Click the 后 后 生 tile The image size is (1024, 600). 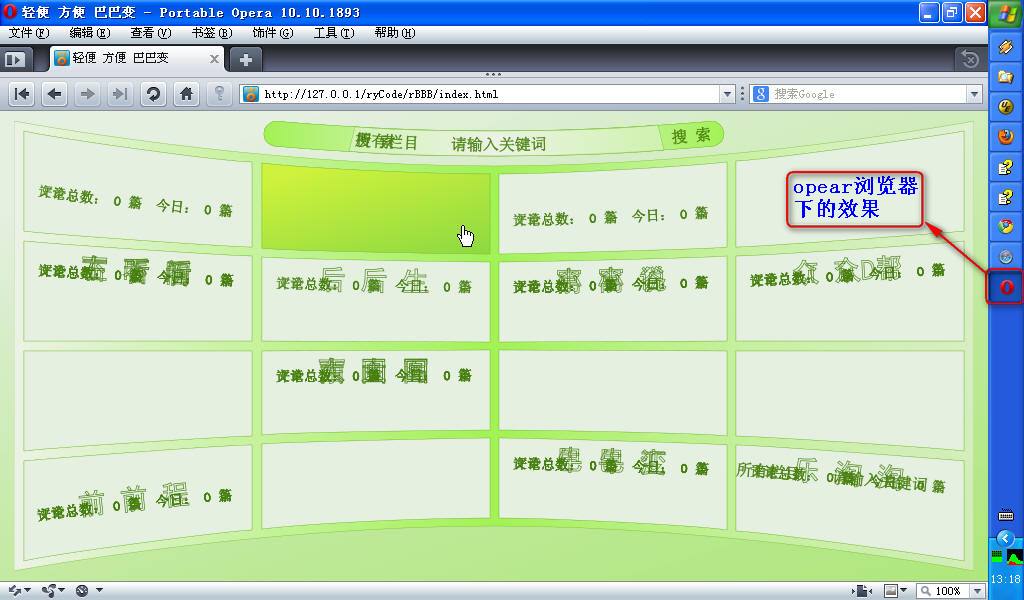pyautogui.click(x=376, y=299)
